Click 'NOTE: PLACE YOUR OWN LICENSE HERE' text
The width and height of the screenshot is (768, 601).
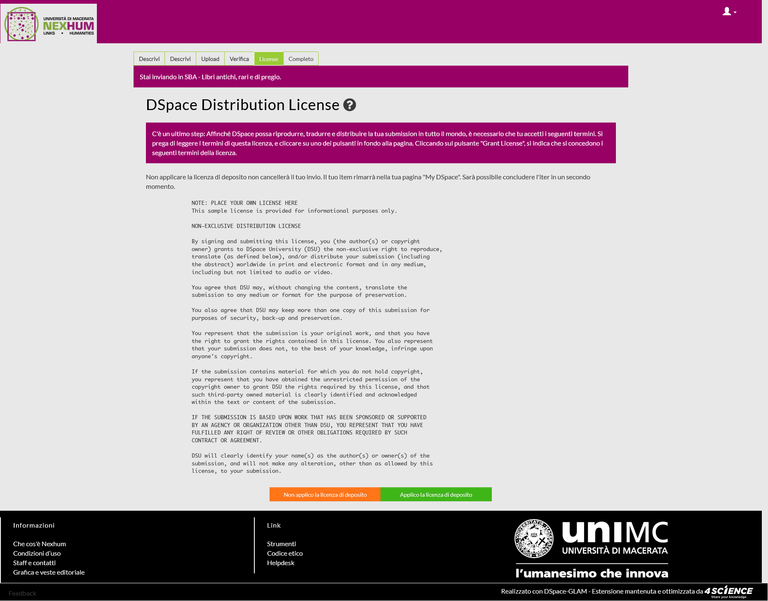click(244, 203)
